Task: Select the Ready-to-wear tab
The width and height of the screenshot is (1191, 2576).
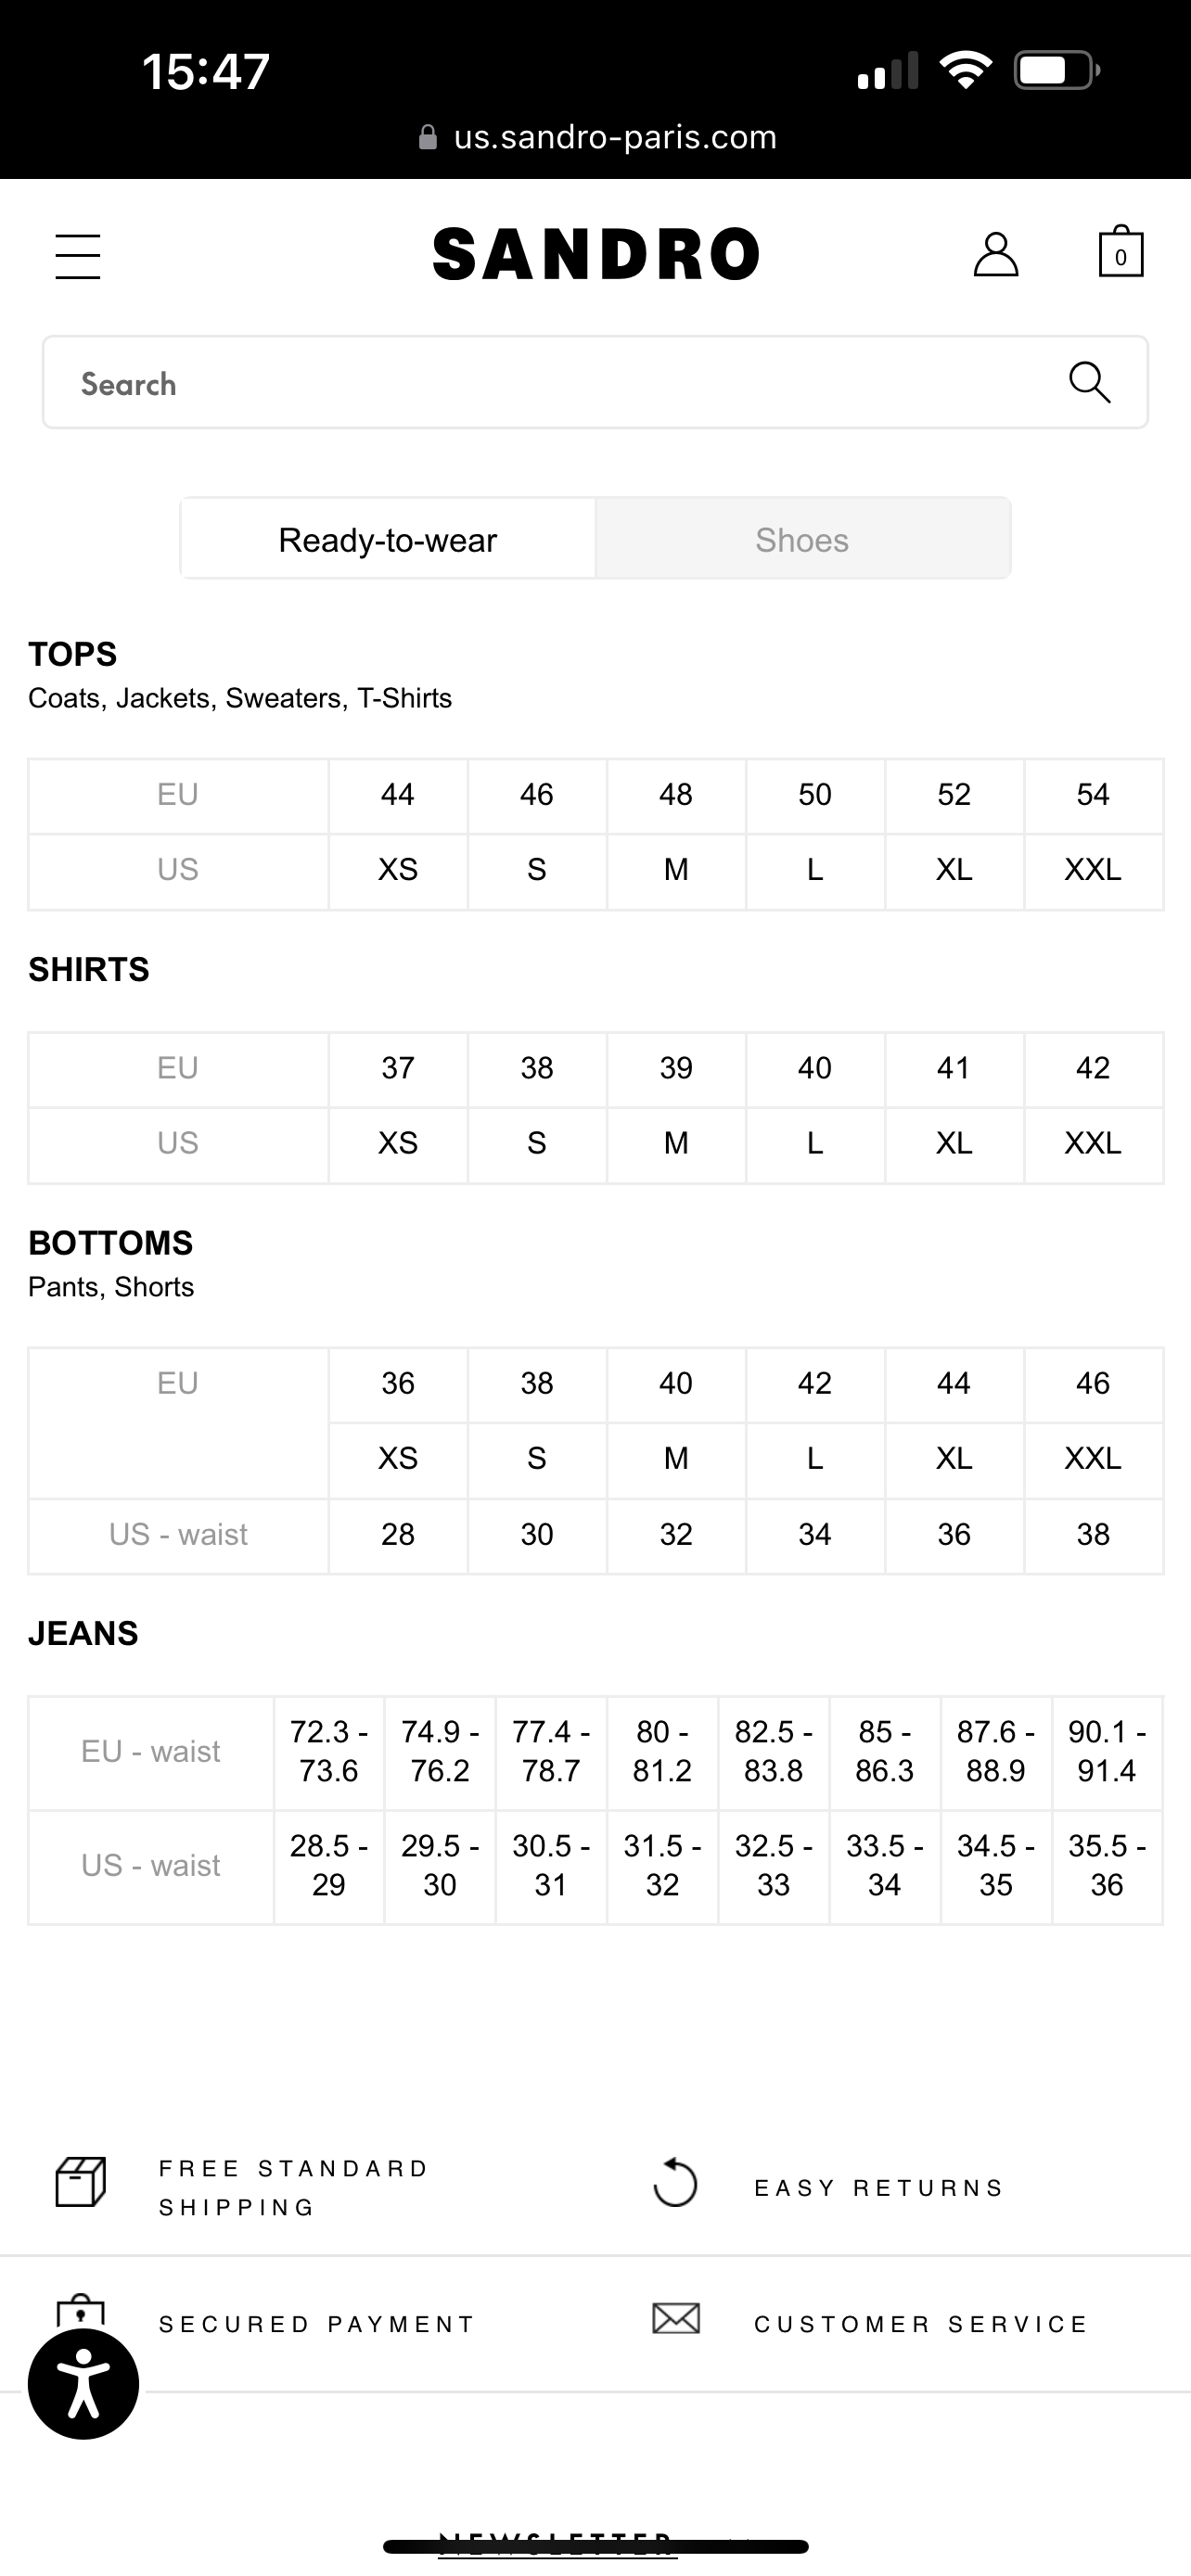Action: point(388,539)
